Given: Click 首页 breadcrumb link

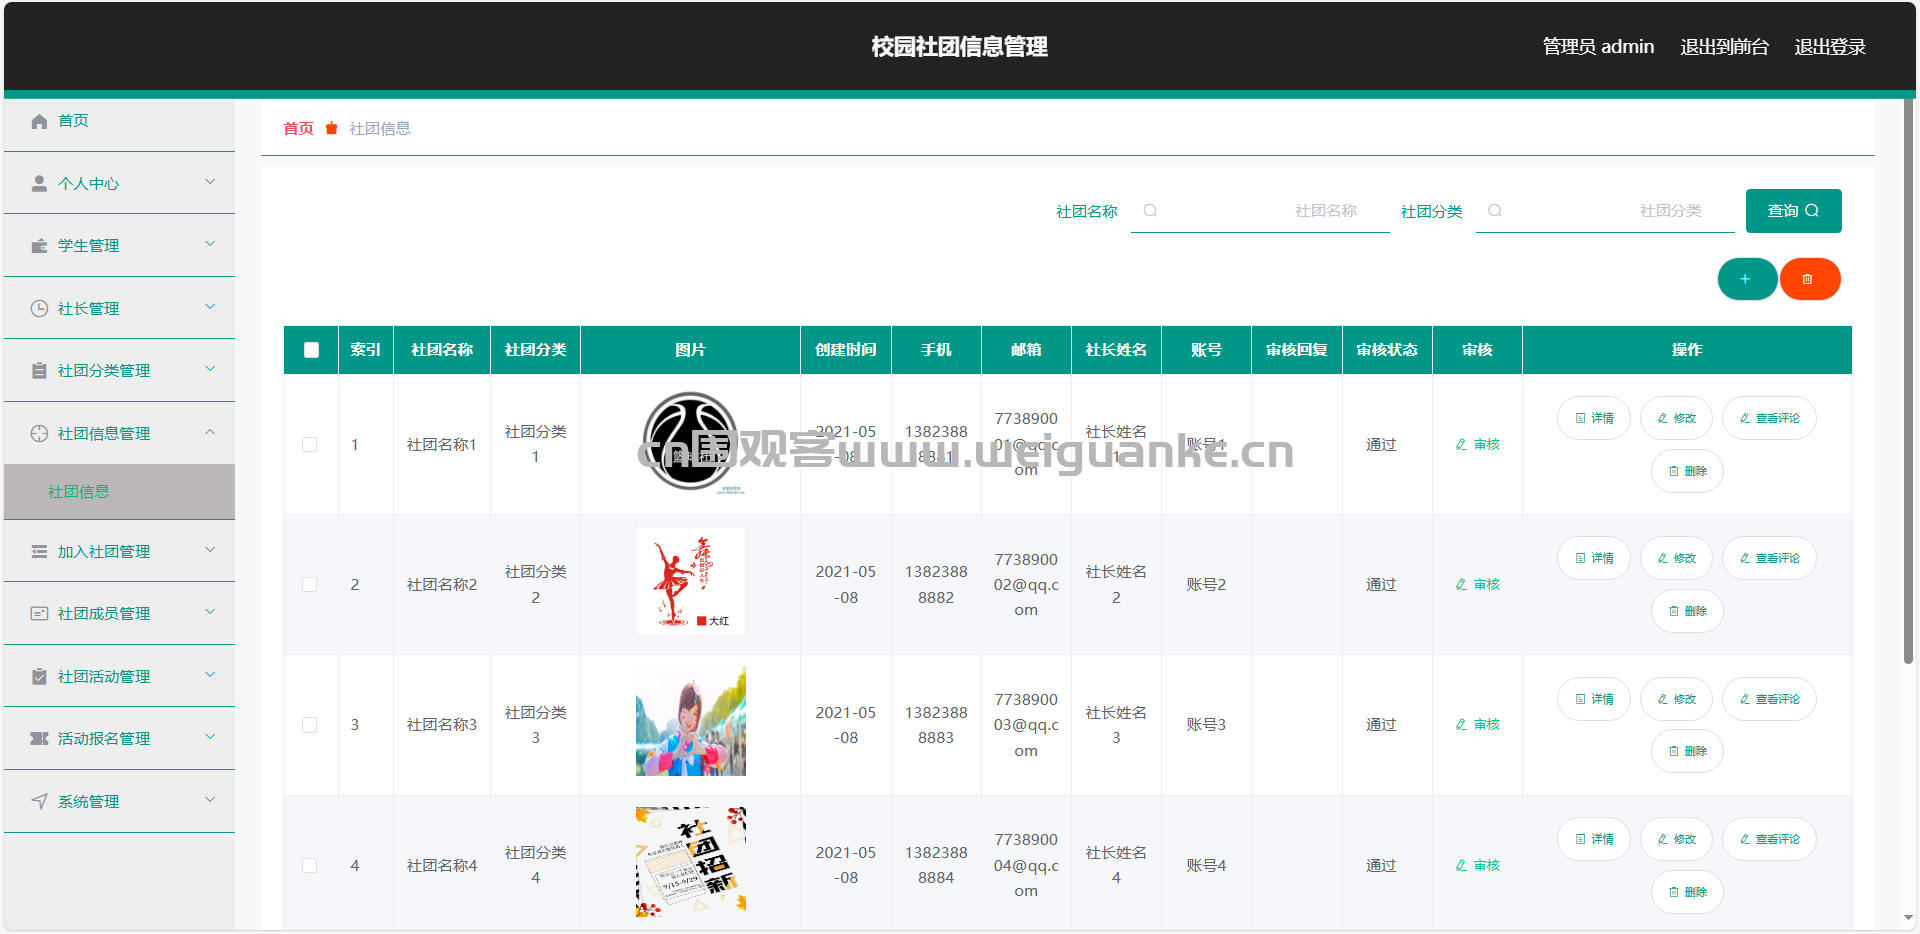Looking at the screenshot, I should 298,129.
